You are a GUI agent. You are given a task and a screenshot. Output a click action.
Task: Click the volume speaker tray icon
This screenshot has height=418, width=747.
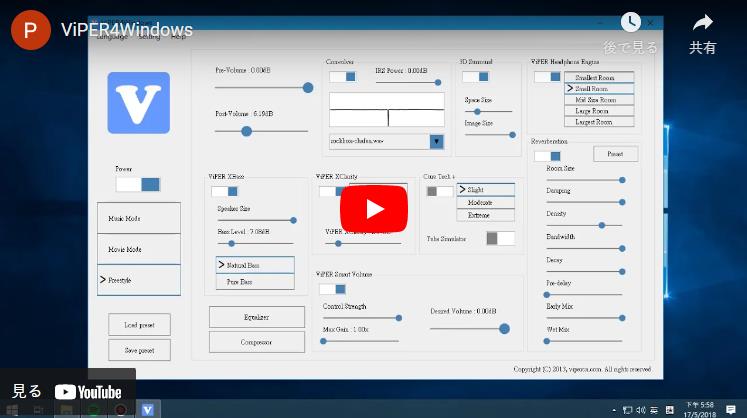pos(641,410)
